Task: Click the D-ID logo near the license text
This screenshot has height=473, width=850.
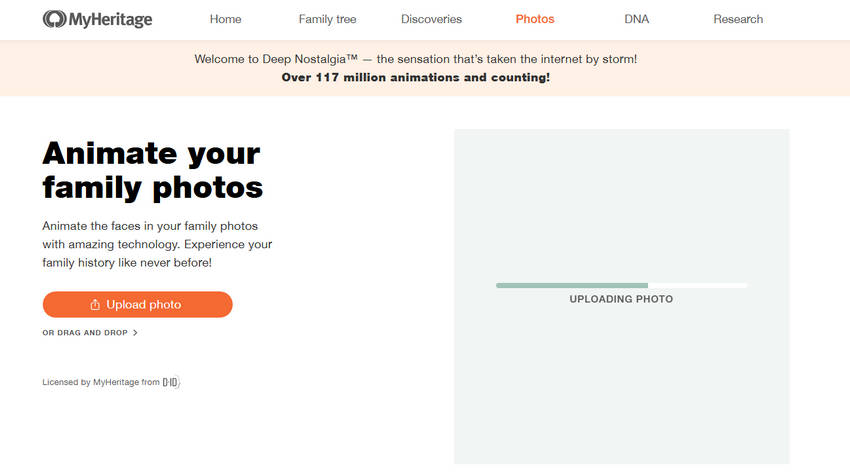Action: [x=171, y=382]
